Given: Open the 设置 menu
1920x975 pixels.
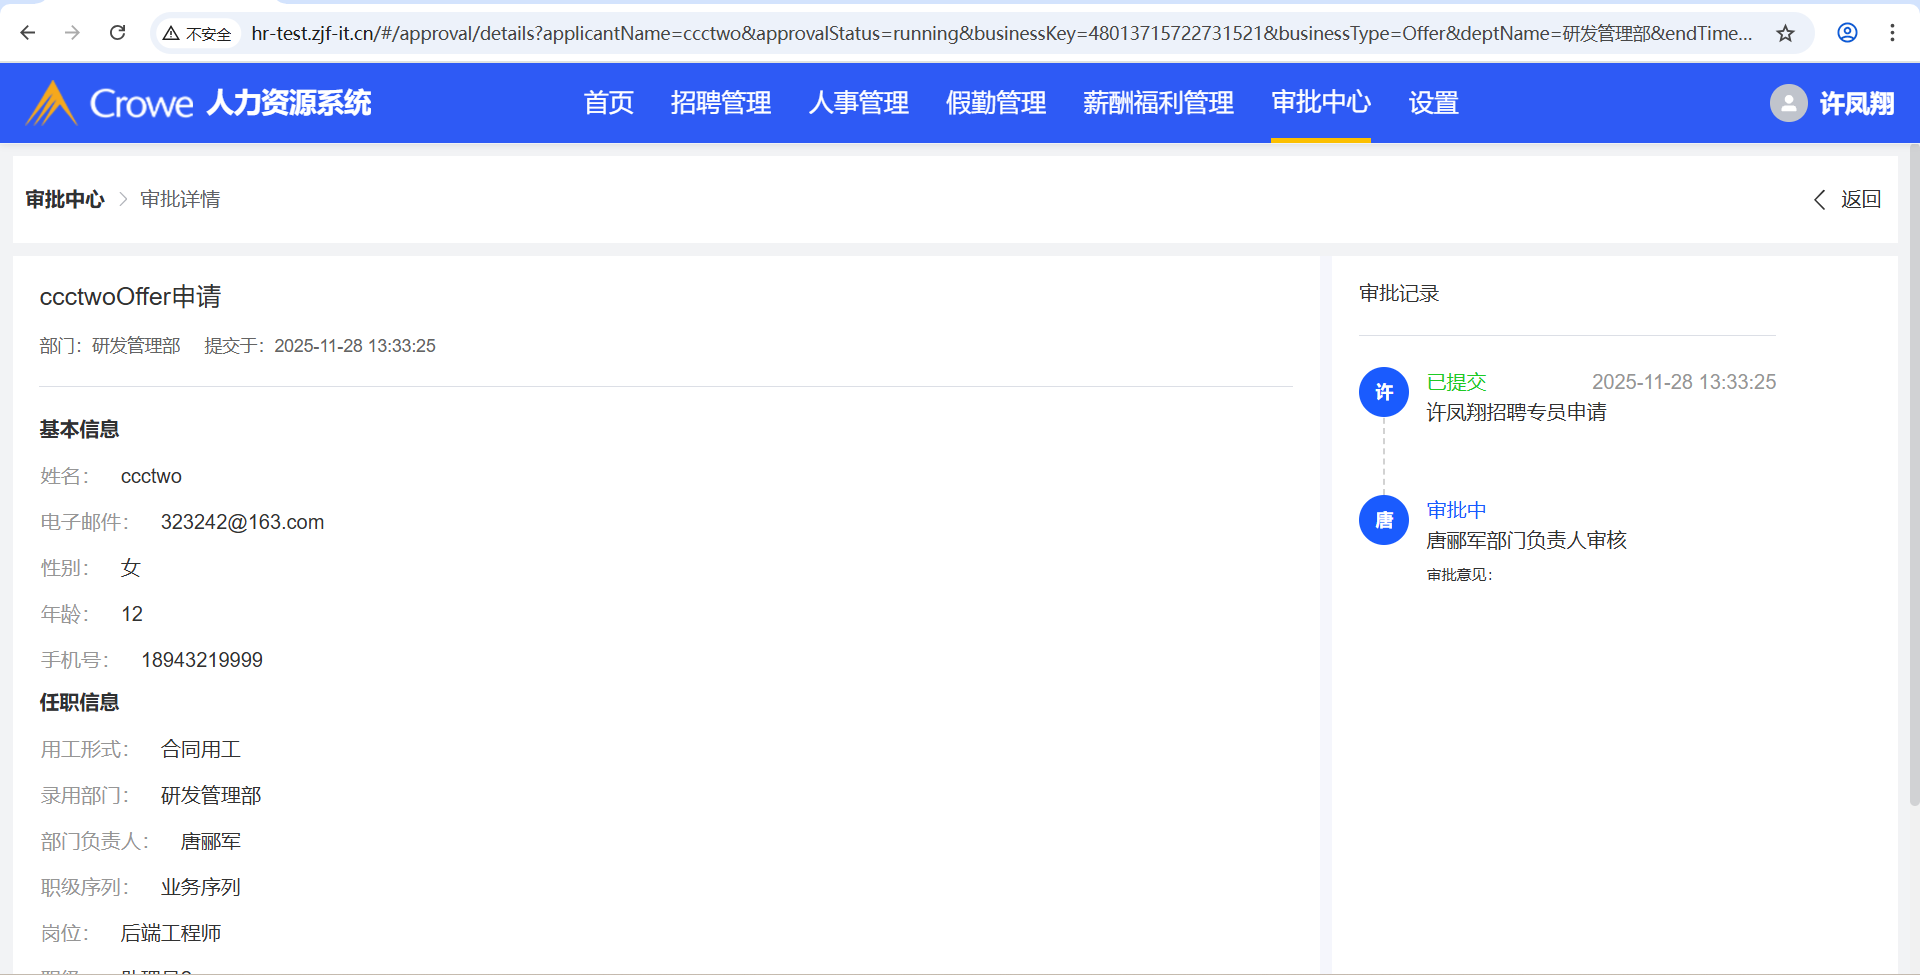Looking at the screenshot, I should 1434,103.
